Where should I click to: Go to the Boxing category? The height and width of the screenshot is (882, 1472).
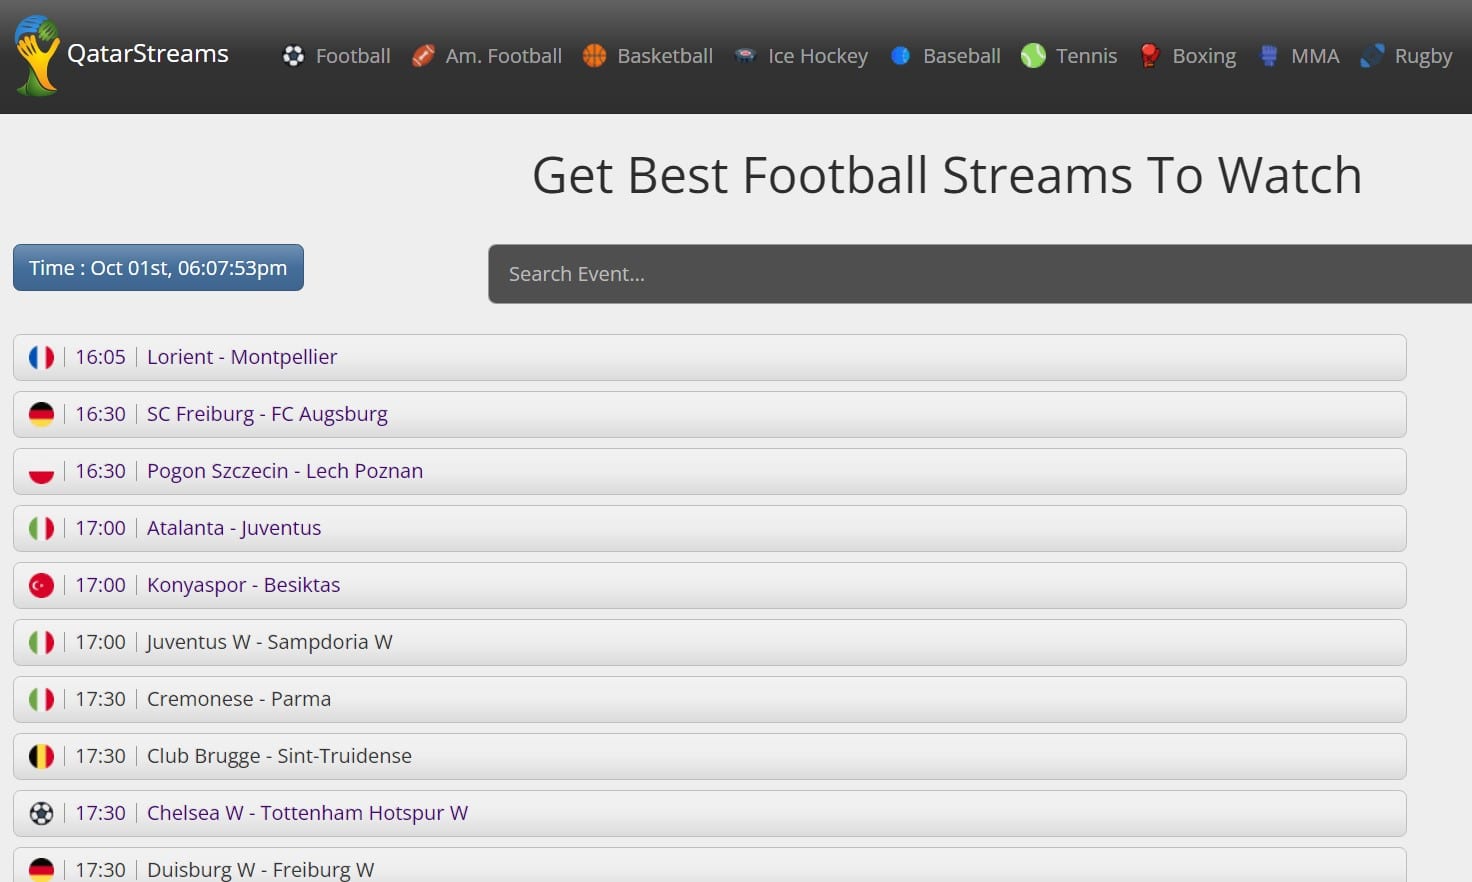pyautogui.click(x=1203, y=56)
